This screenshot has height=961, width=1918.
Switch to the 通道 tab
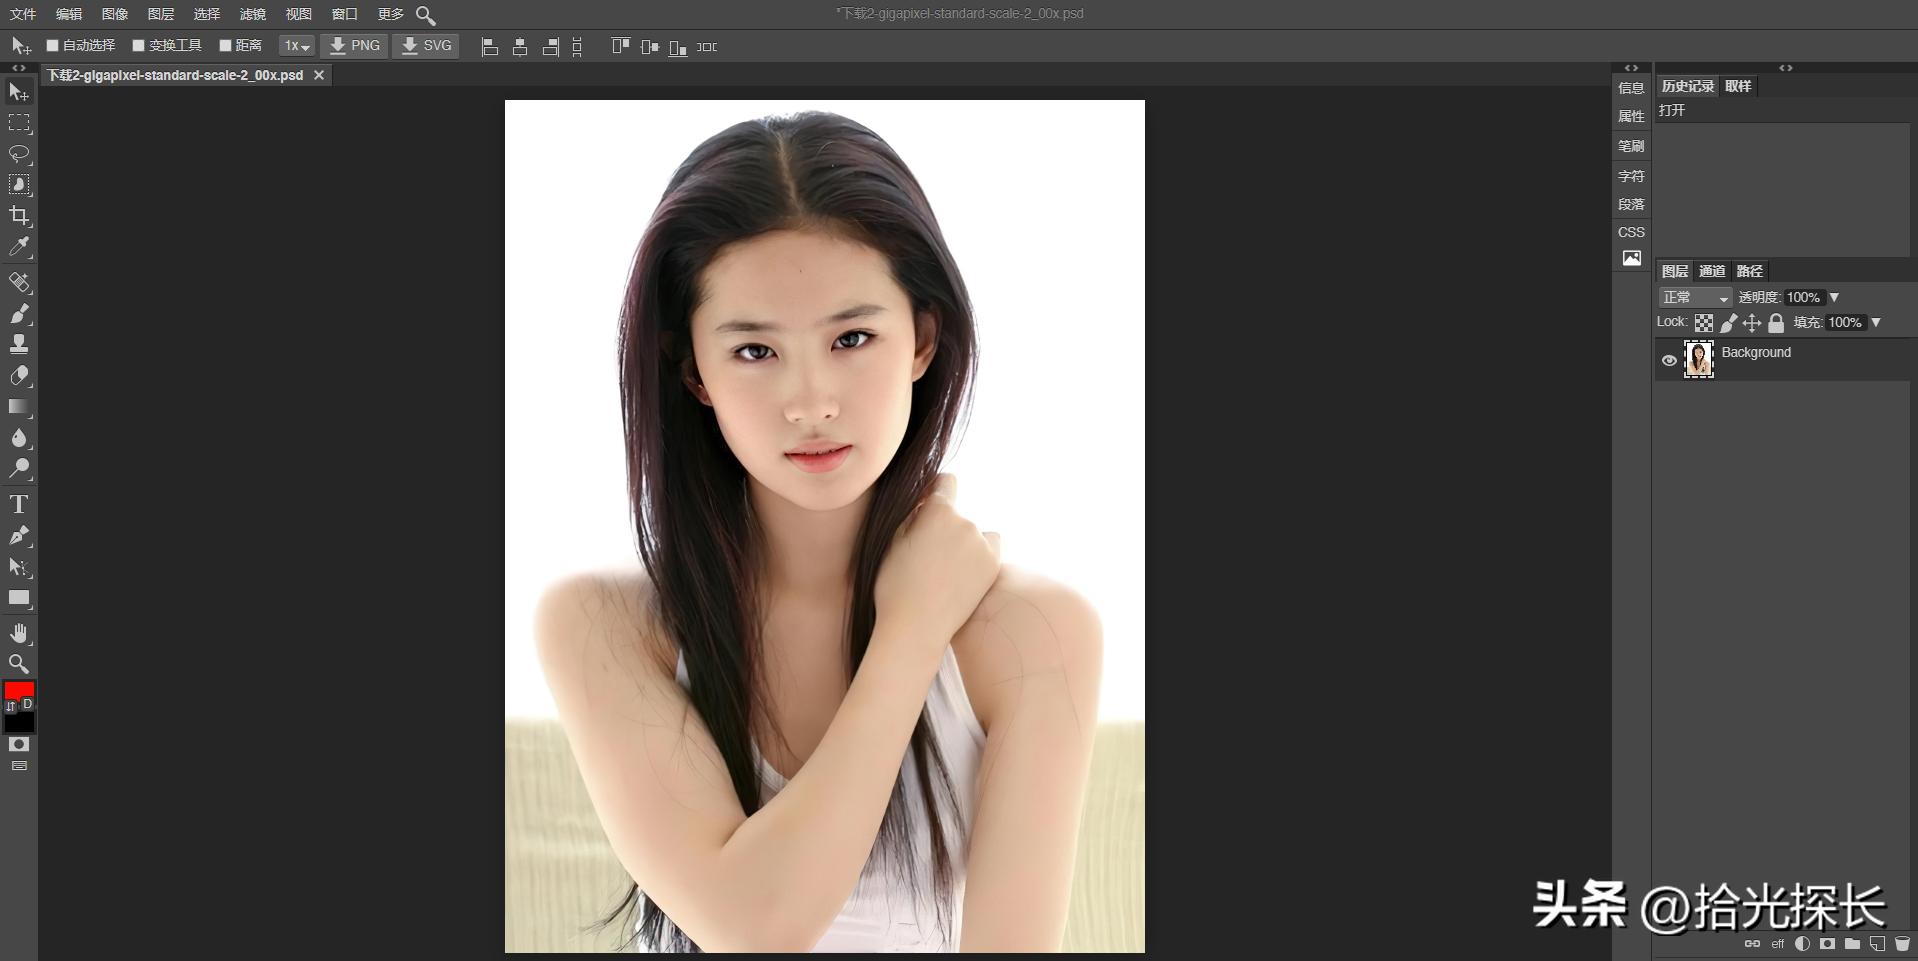click(1712, 271)
